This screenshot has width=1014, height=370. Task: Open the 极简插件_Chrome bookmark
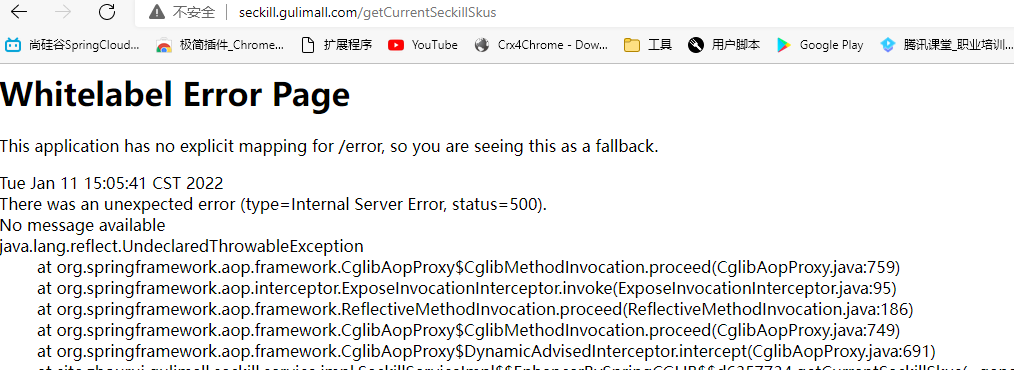tap(220, 45)
